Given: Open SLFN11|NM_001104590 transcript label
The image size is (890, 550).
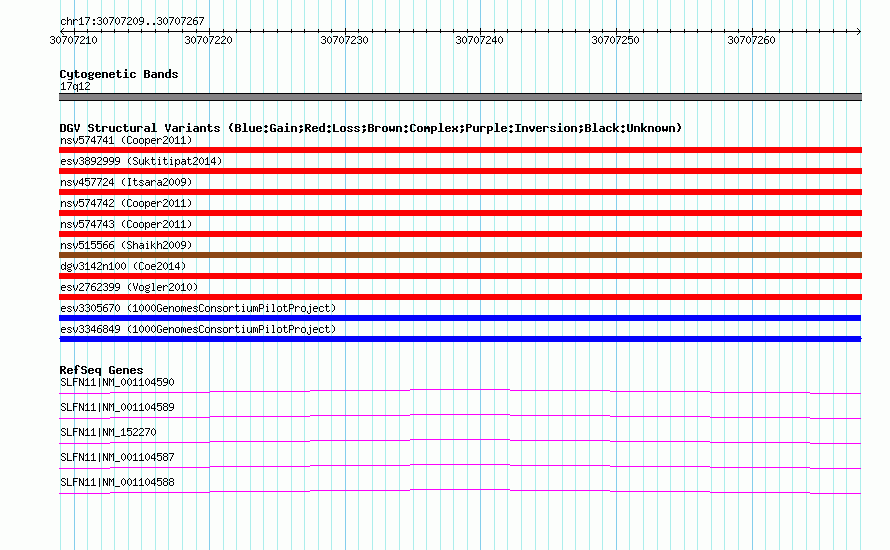Looking at the screenshot, I should (117, 383).
